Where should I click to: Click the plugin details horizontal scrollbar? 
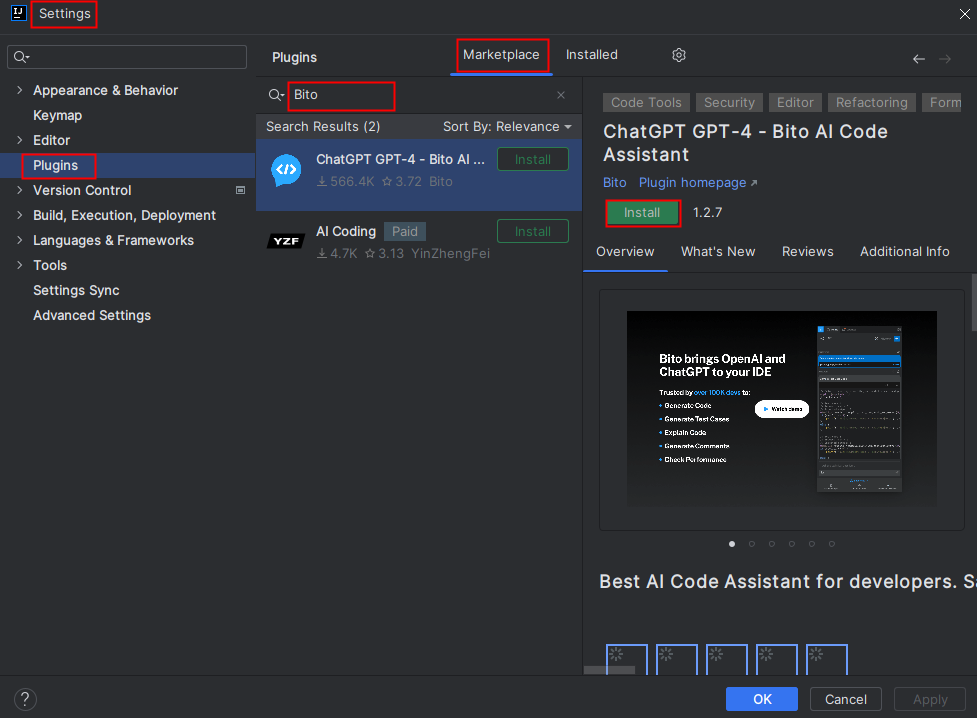[609, 670]
